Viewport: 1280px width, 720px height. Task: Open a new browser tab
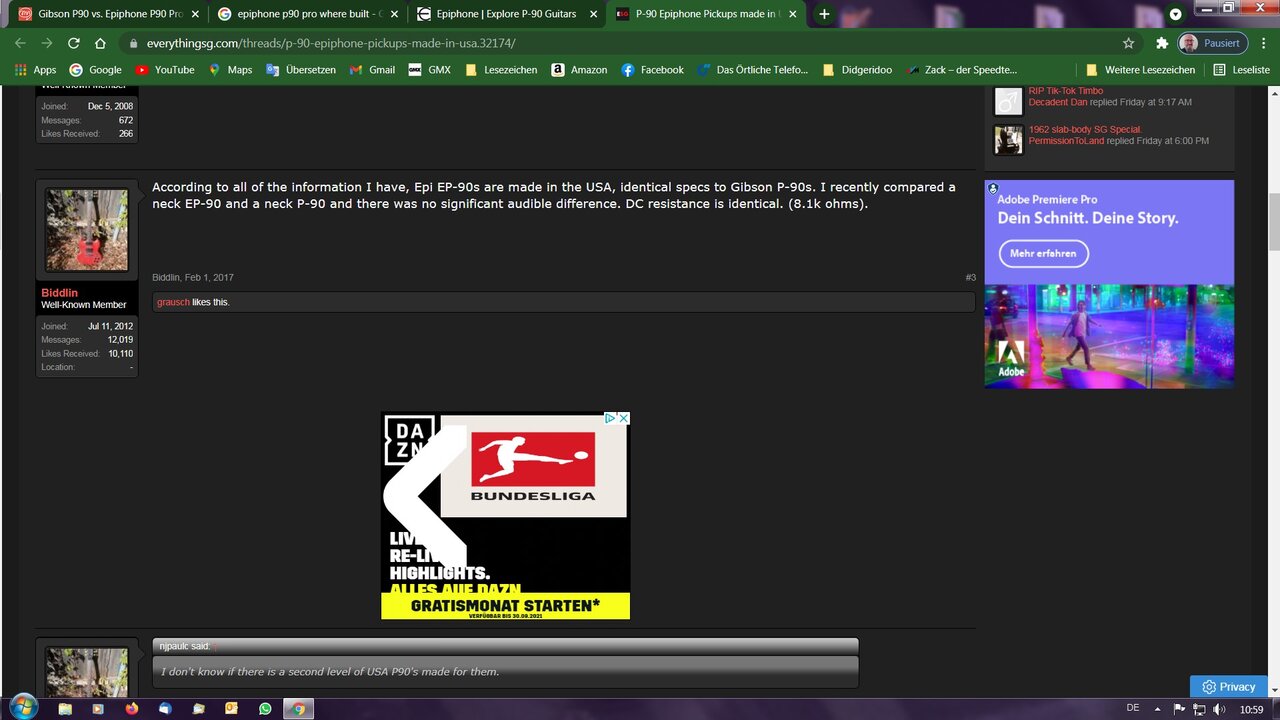click(x=824, y=14)
